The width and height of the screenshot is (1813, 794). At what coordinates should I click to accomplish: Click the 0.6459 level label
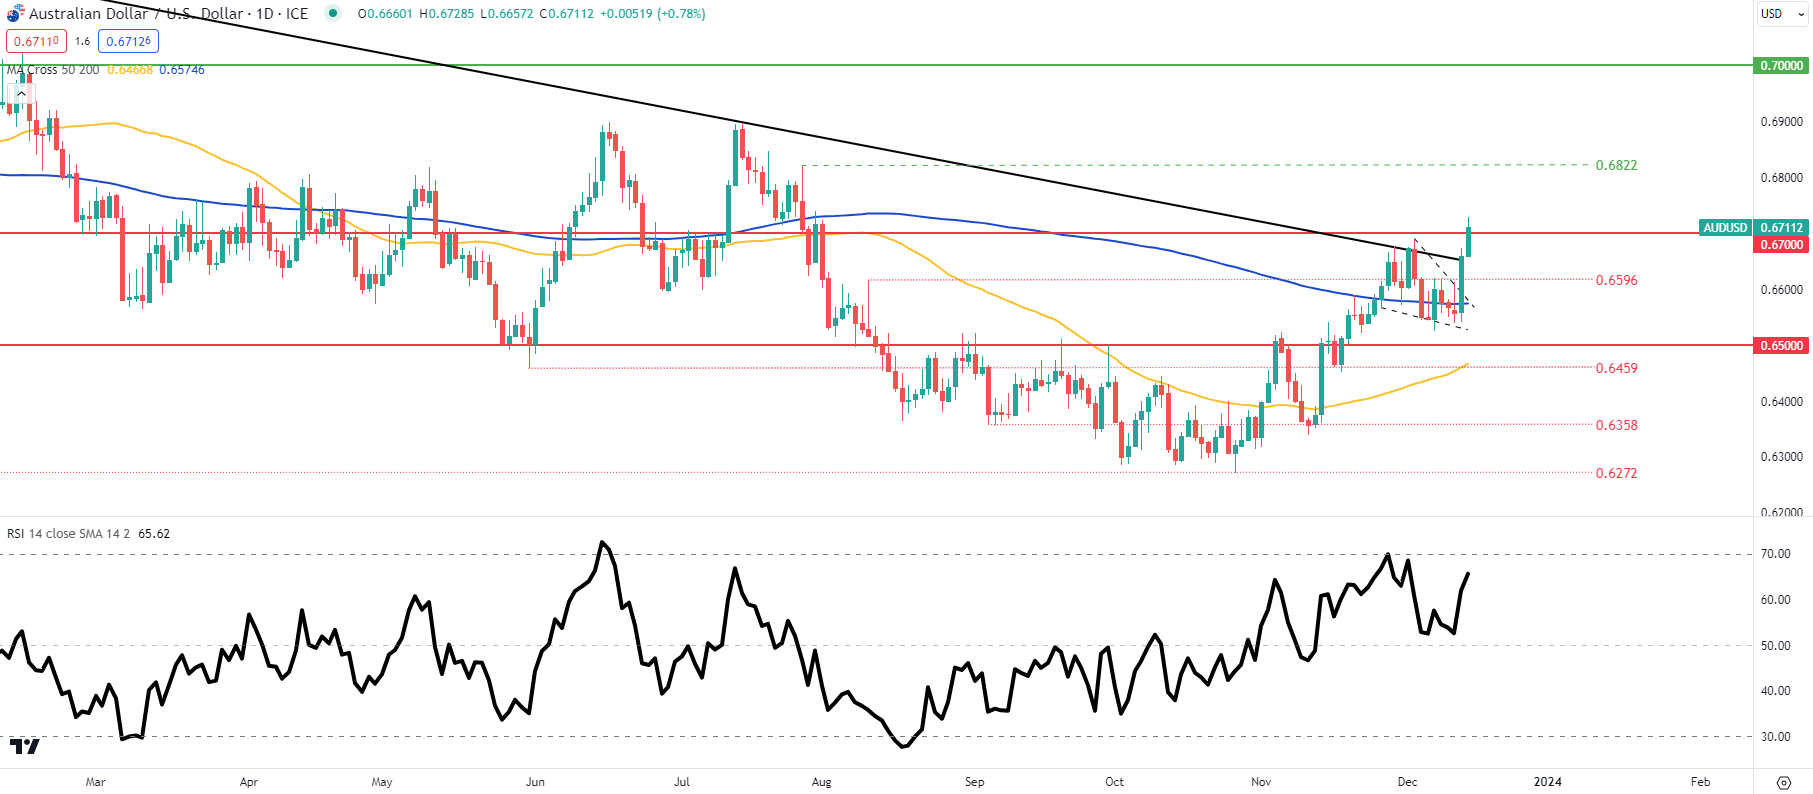point(1616,368)
